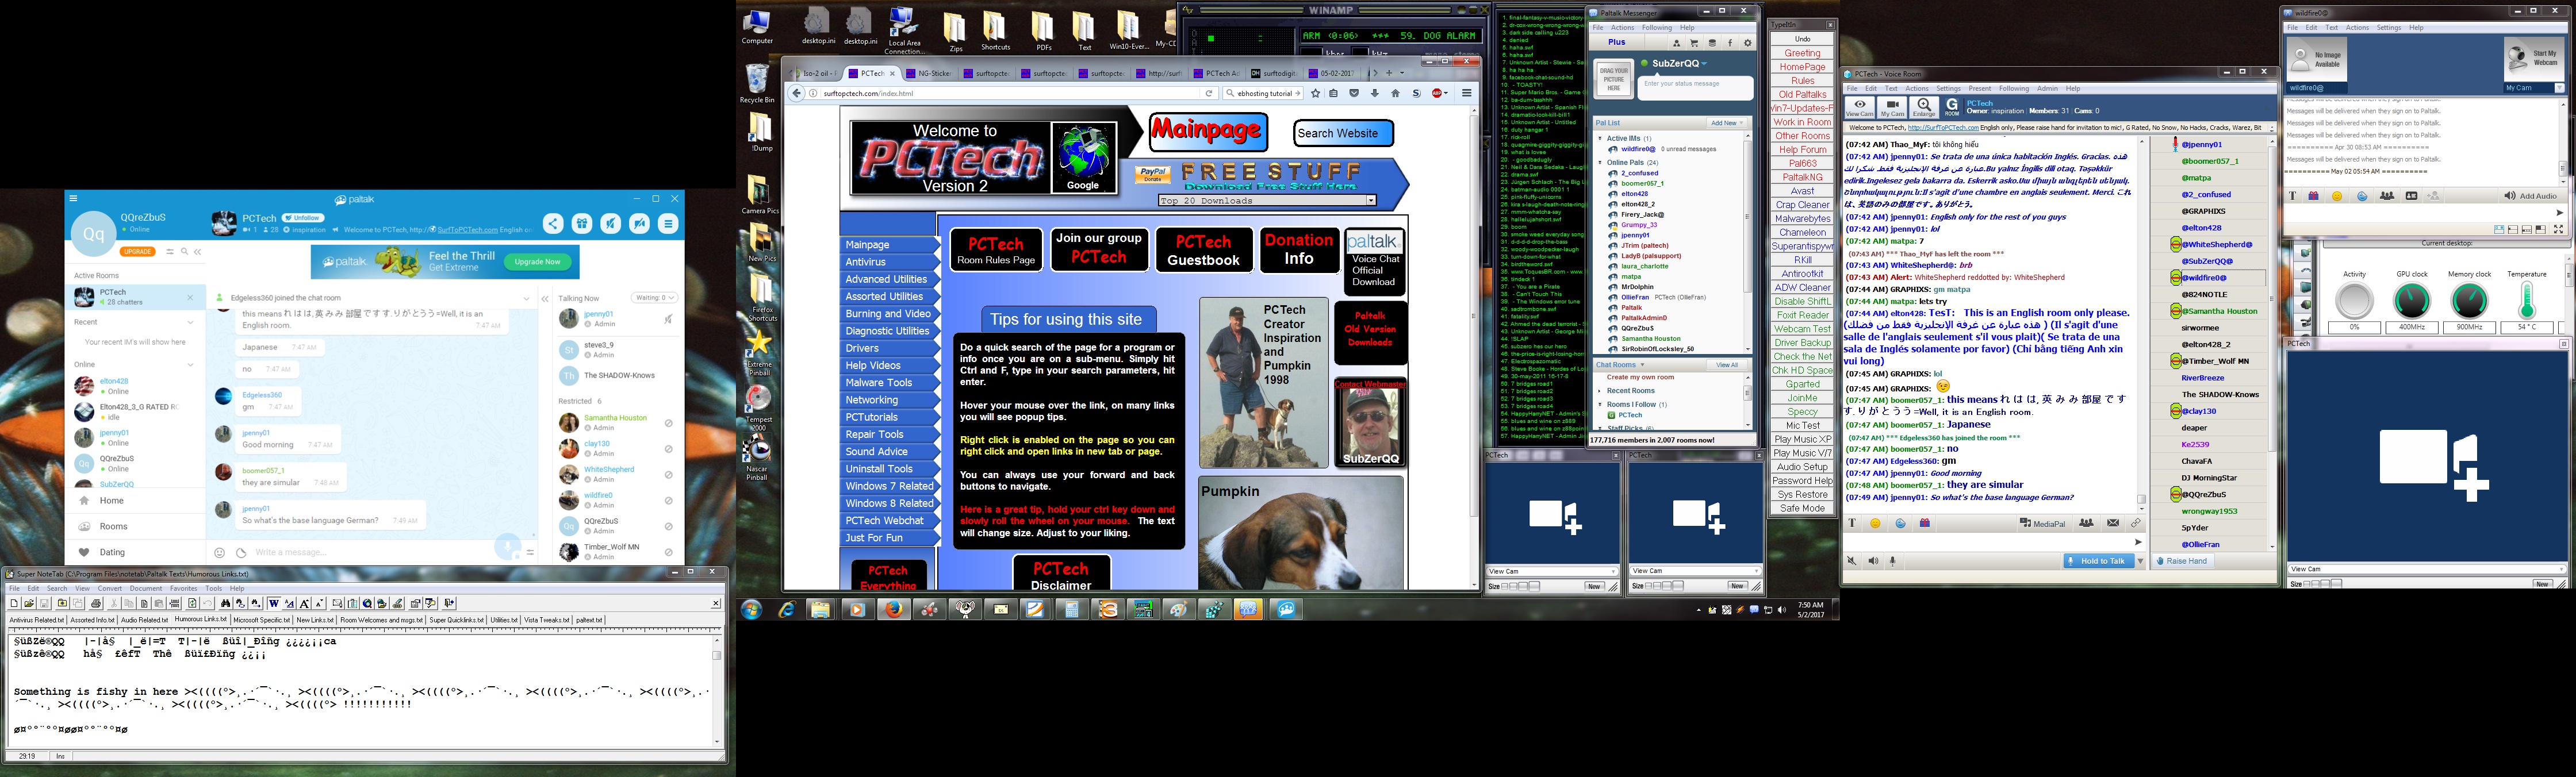Click Enlarge magnifier icon in Voice Room
2576x777 pixels.
(1924, 107)
